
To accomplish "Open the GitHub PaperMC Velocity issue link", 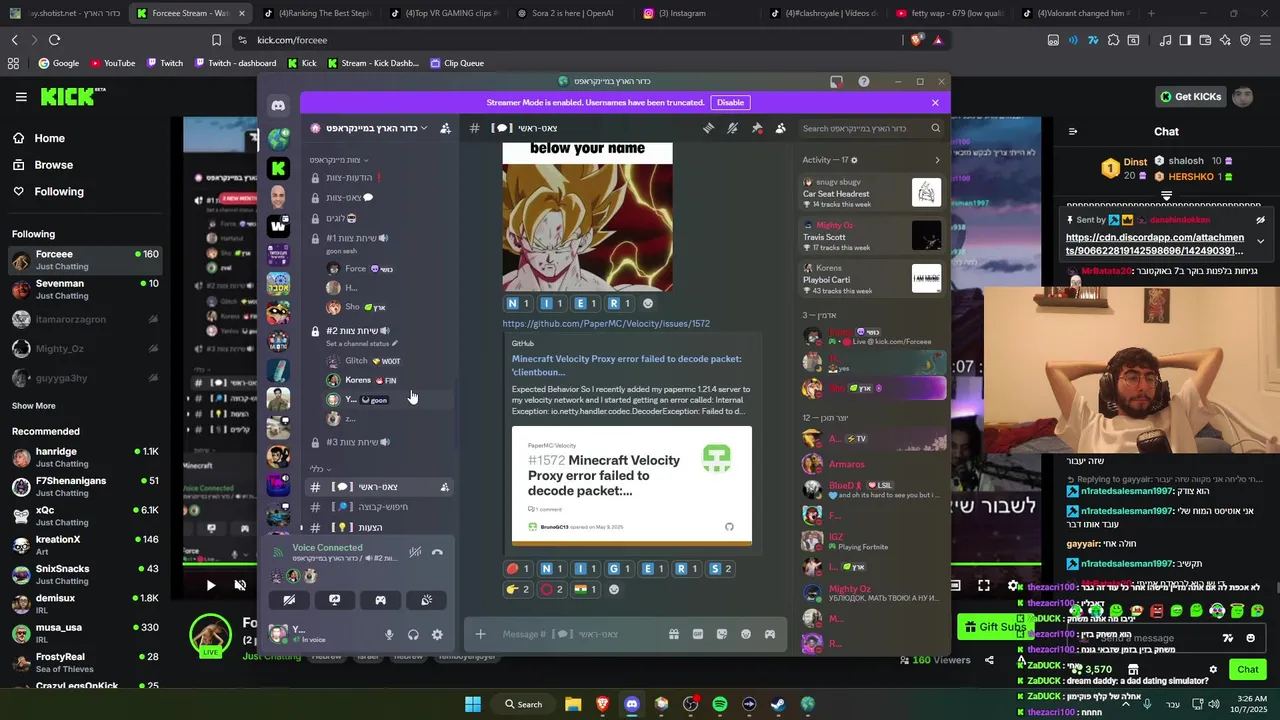I will (x=606, y=324).
